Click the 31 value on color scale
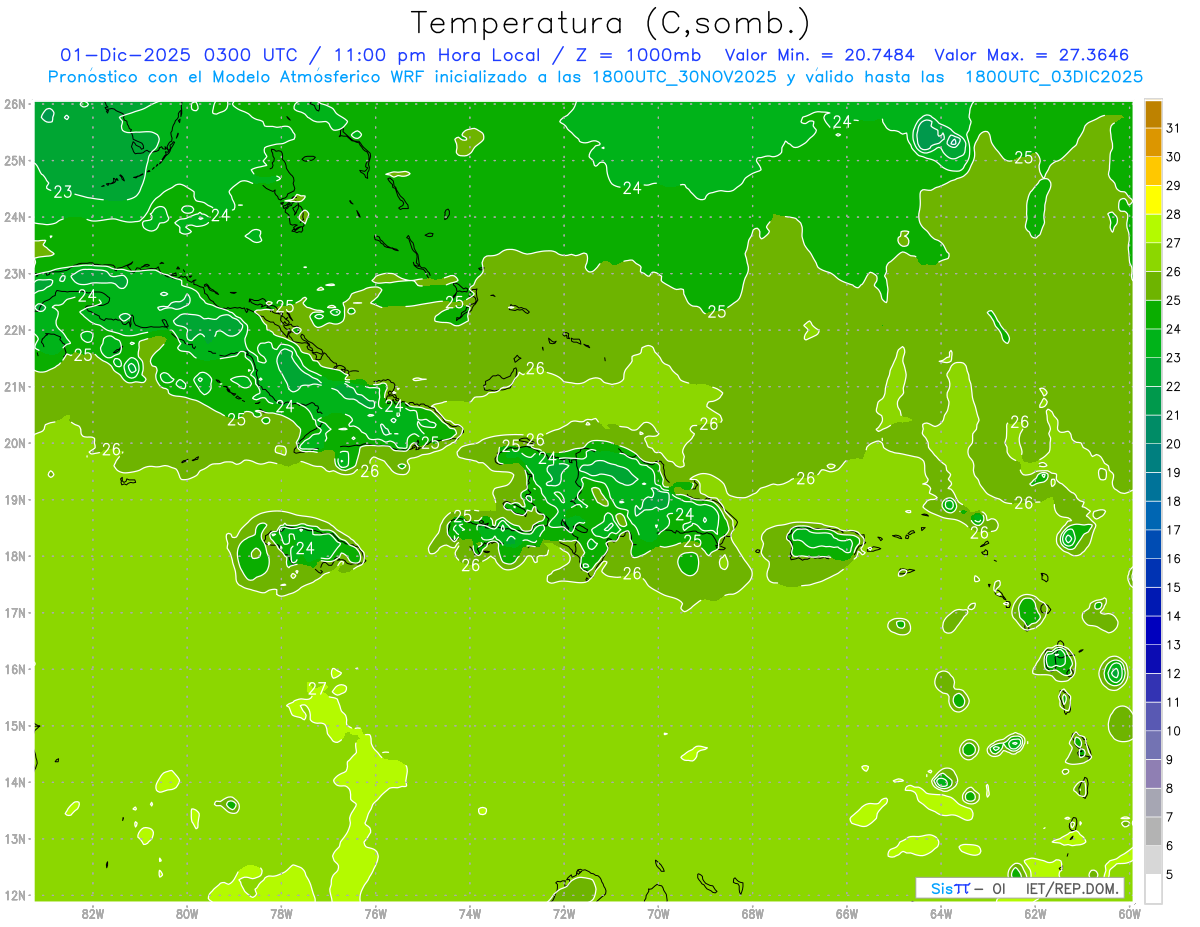 (x=1173, y=128)
